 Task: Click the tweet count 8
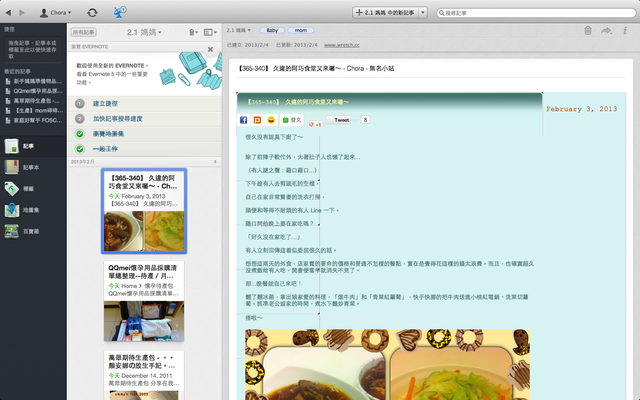pyautogui.click(x=365, y=120)
